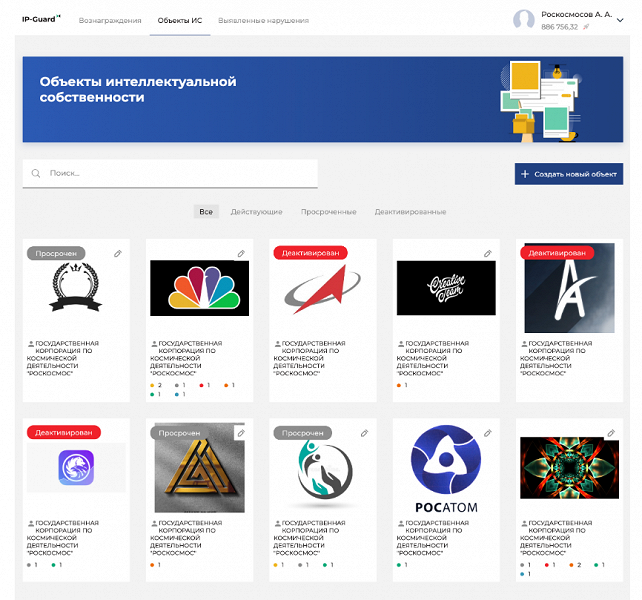Open the Вознаграждения tab
This screenshot has height=600, width=642.
pyautogui.click(x=110, y=20)
